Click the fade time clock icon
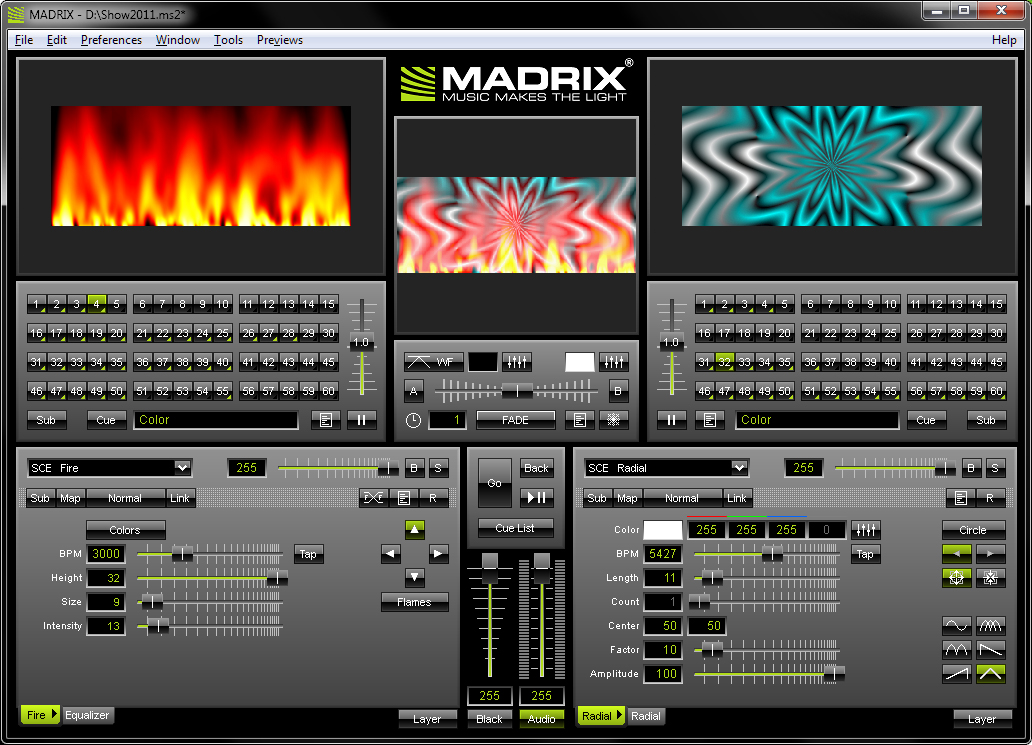This screenshot has width=1032, height=745. click(413, 420)
